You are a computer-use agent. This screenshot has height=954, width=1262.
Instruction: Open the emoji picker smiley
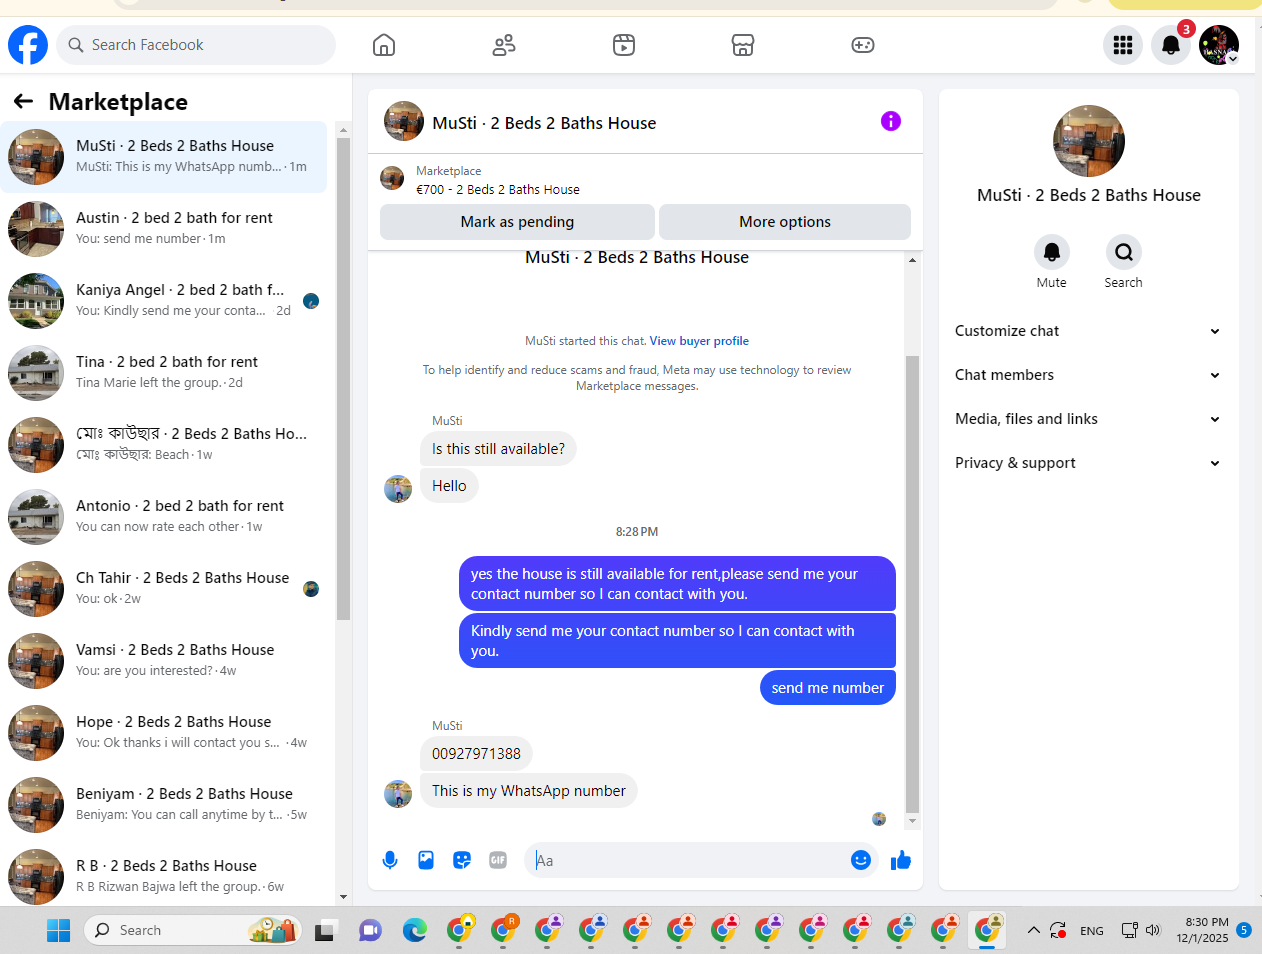coord(861,860)
